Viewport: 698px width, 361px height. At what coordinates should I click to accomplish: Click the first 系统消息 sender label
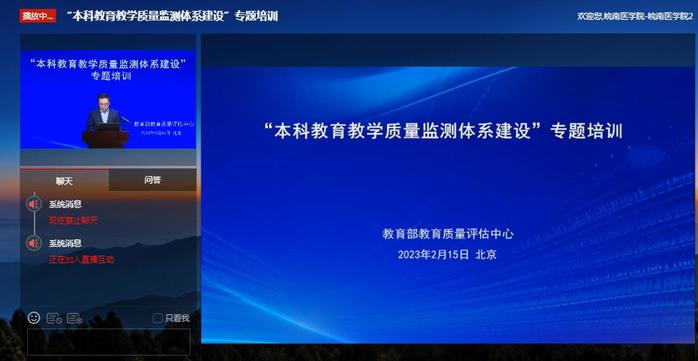(65, 204)
